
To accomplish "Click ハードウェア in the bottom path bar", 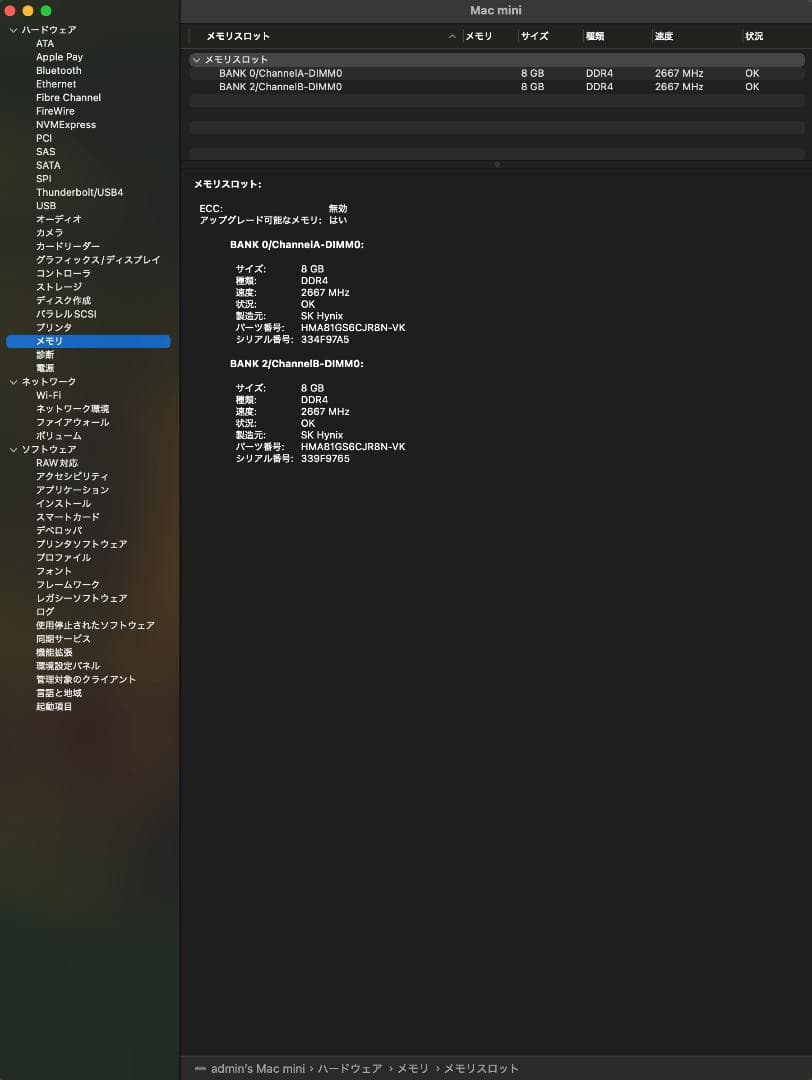I will (x=349, y=1068).
